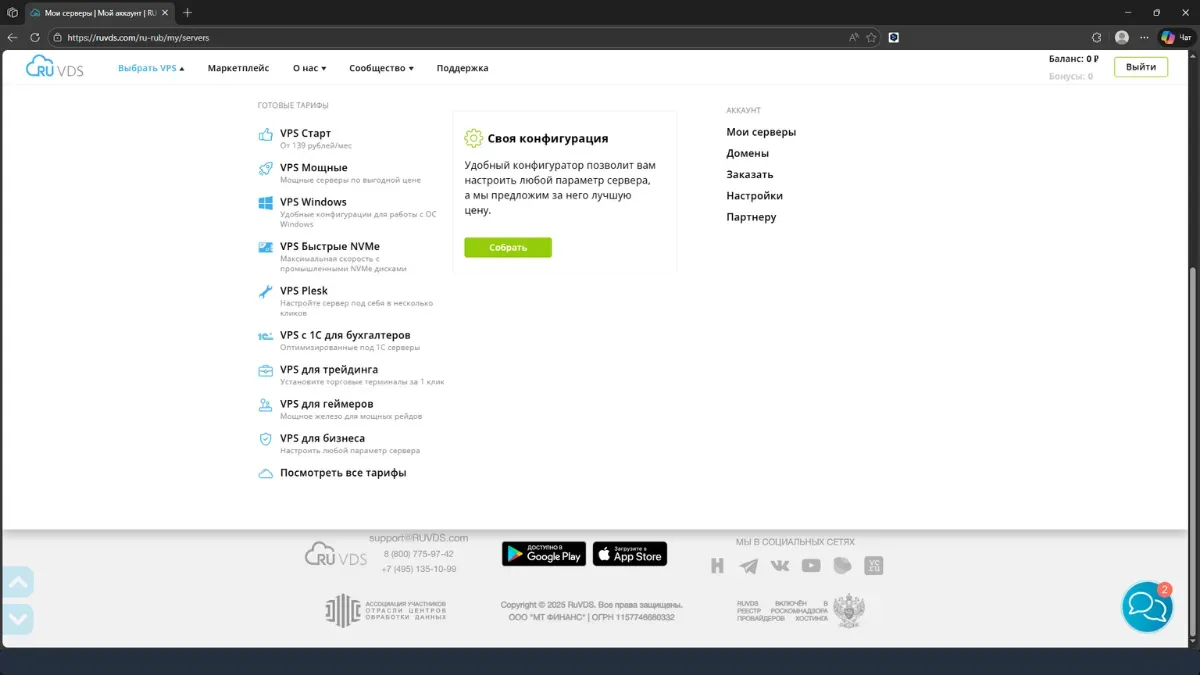Open the VK social network icon
The width and height of the screenshot is (1200, 675).
tap(779, 566)
